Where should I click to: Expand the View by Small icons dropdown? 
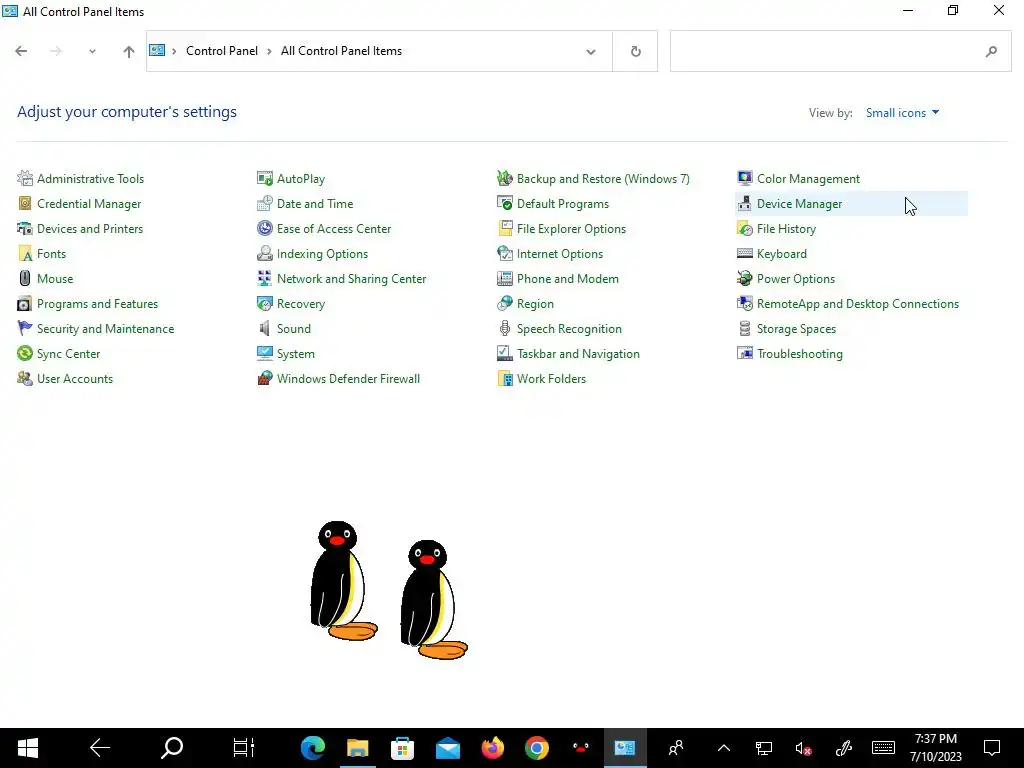[x=903, y=112]
